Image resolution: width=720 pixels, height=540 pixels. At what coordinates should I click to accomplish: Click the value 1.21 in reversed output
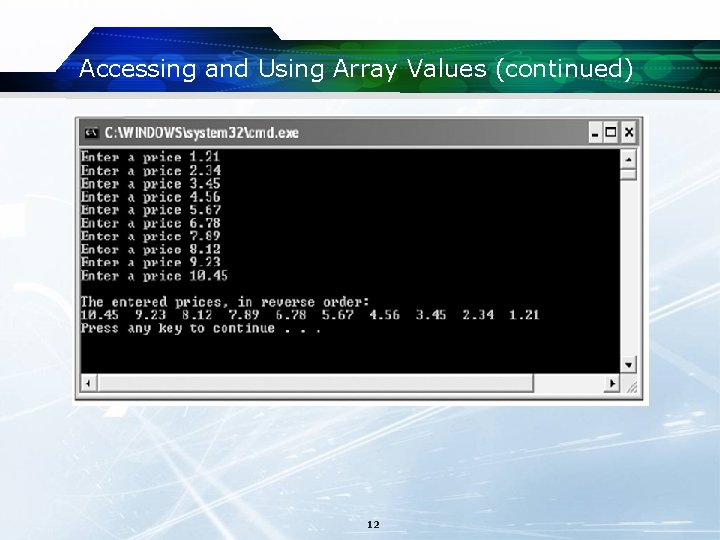point(524,315)
